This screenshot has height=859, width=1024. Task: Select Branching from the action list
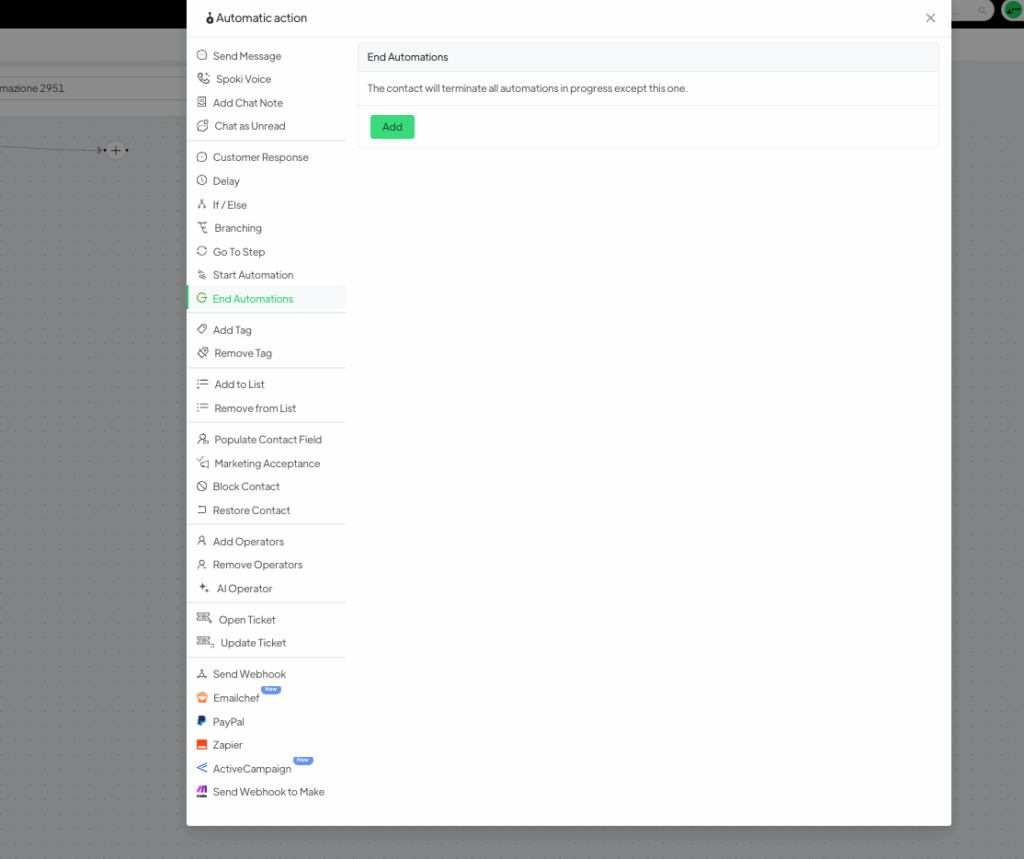[x=237, y=228]
